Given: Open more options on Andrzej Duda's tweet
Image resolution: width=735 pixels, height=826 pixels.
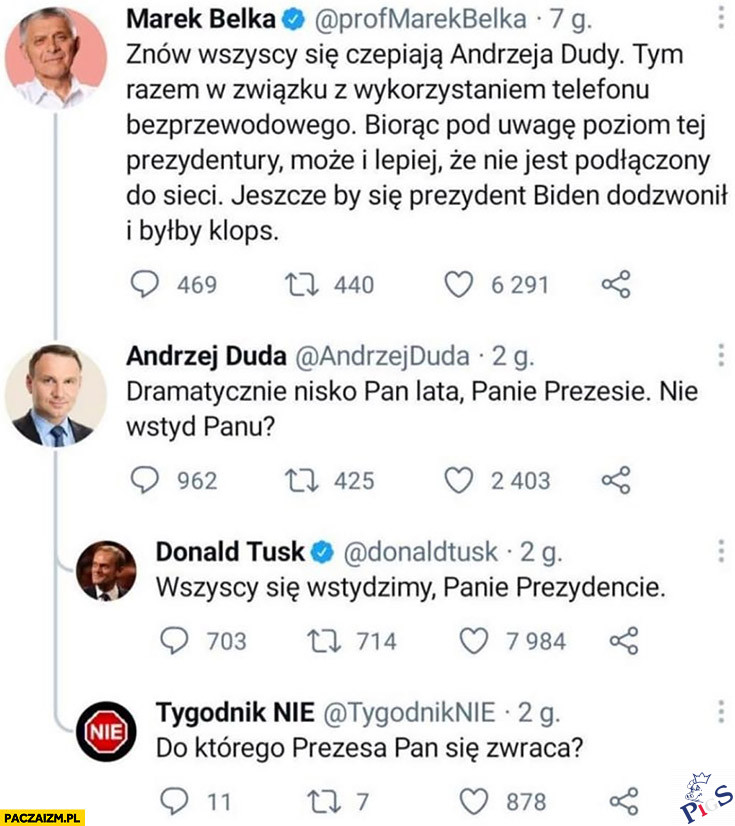Looking at the screenshot, I should tap(722, 355).
